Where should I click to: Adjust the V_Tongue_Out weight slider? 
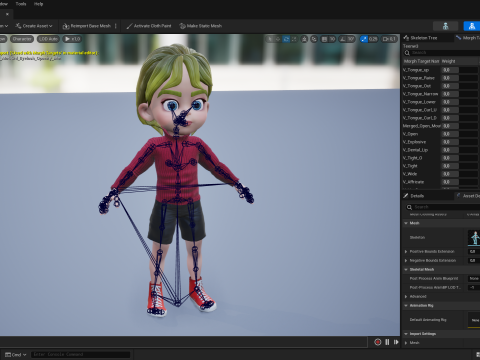pyautogui.click(x=460, y=86)
